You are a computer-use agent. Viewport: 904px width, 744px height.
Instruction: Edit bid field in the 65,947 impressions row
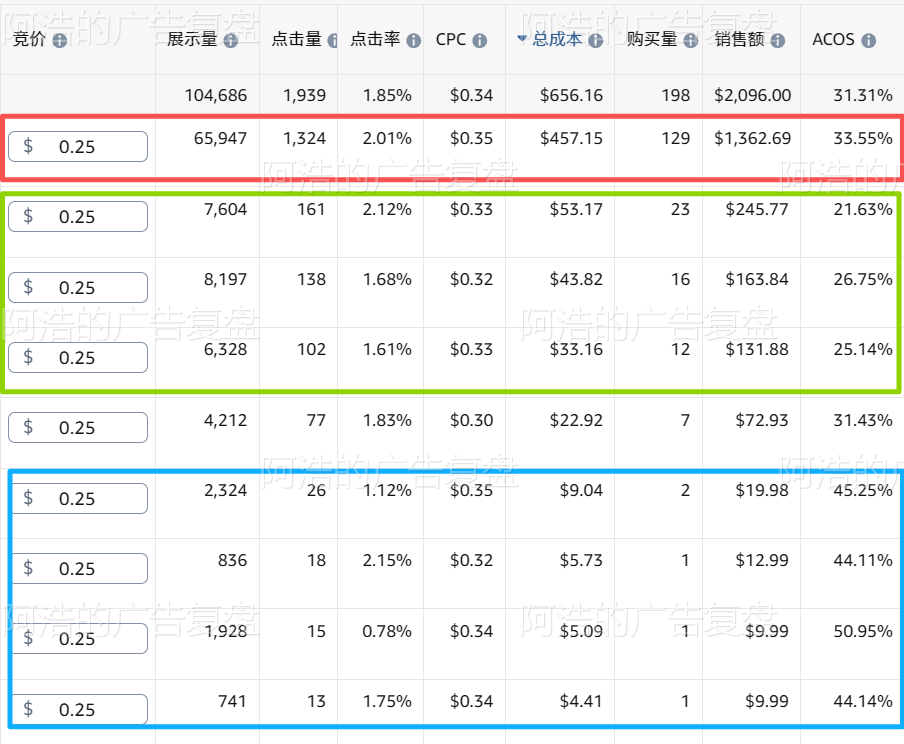pyautogui.click(x=78, y=146)
